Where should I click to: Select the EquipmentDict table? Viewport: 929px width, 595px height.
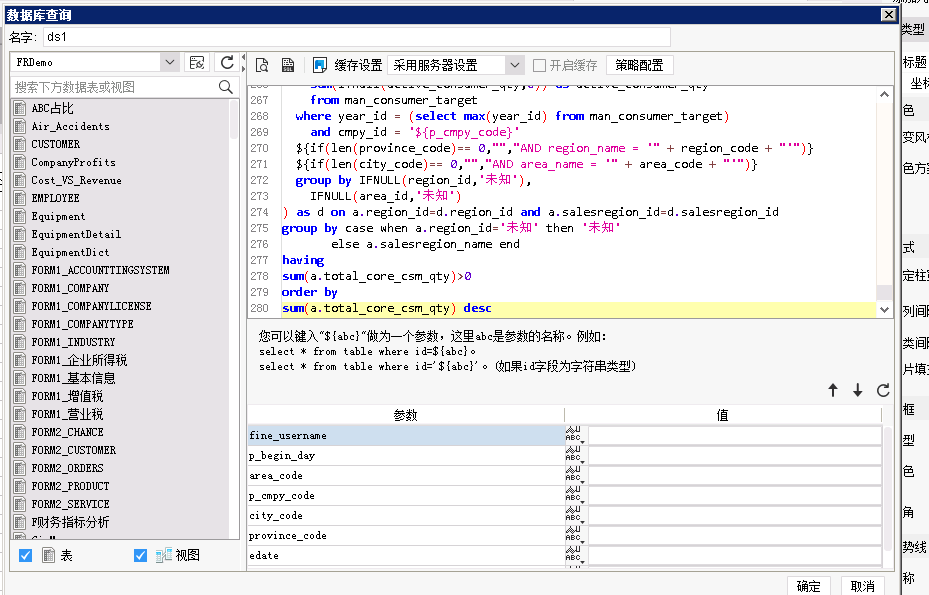click(70, 252)
